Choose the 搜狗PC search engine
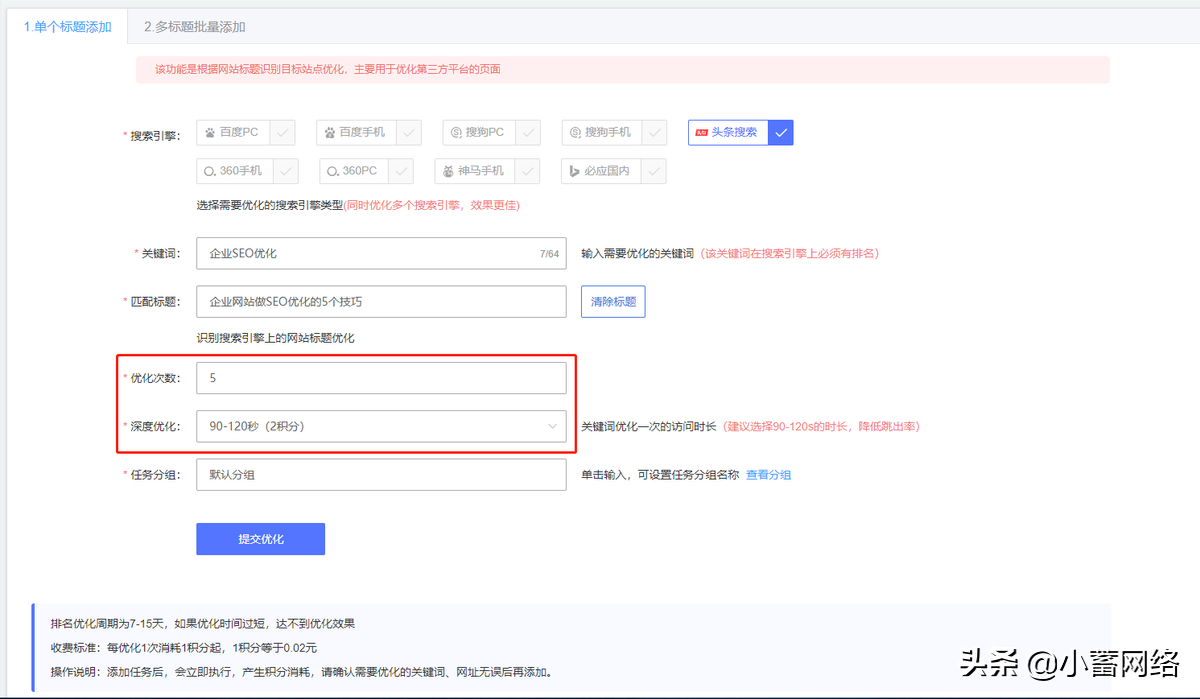This screenshot has height=699, width=1200. [480, 132]
